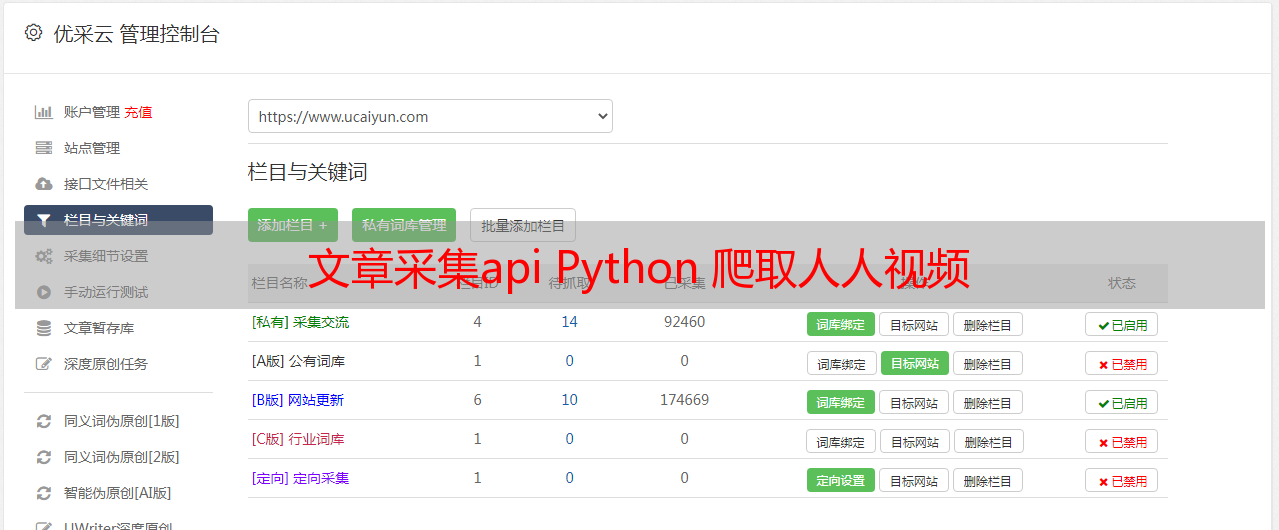Viewport: 1279px width, 530px height.
Task: Click the collected count 92460
Action: point(684,322)
